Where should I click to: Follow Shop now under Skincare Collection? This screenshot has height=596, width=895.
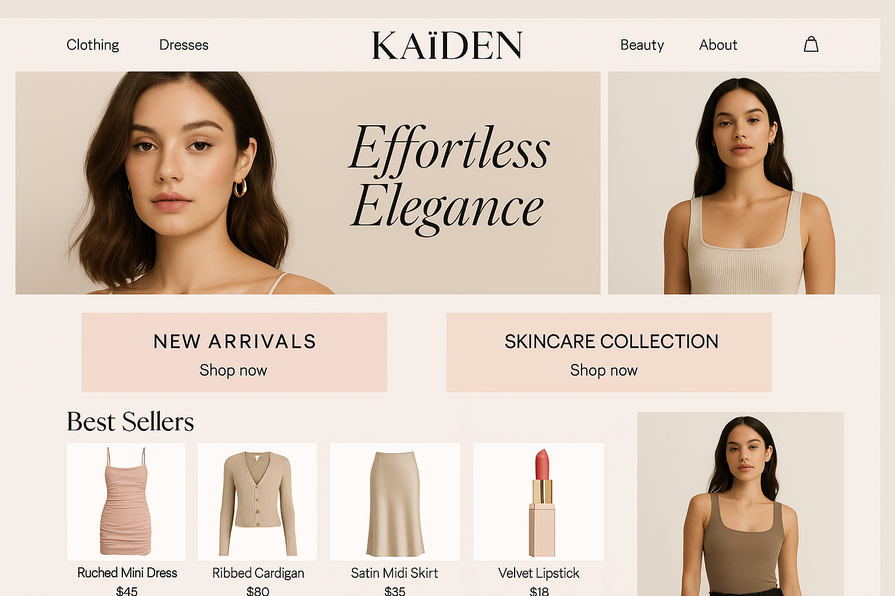[603, 371]
